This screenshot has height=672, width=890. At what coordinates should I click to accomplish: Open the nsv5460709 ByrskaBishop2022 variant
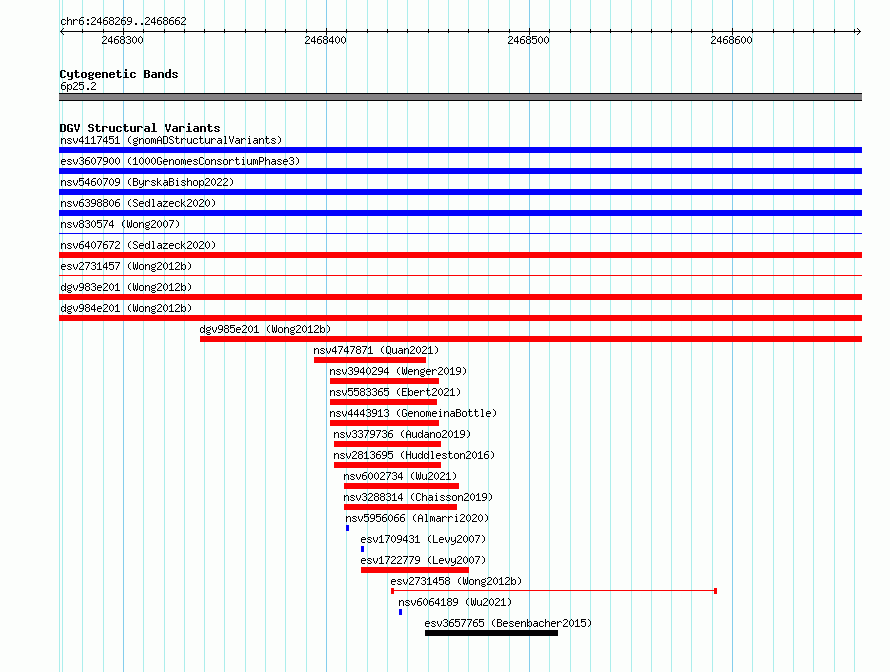point(147,182)
